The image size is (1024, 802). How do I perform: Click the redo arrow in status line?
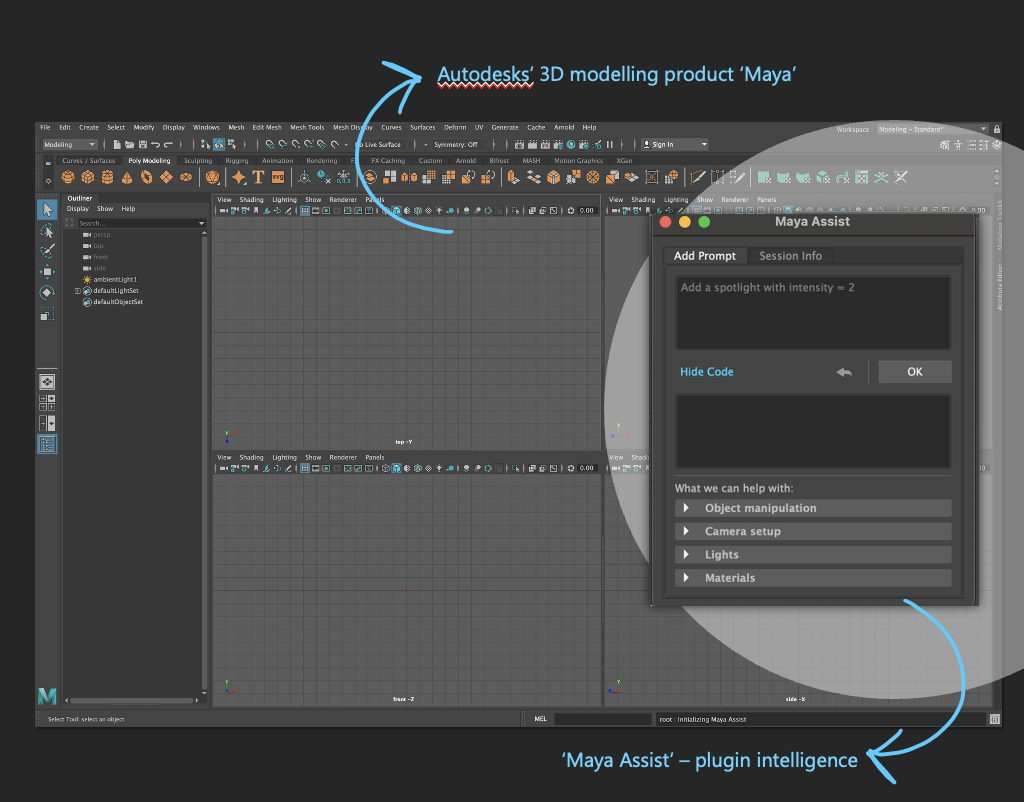[x=168, y=144]
